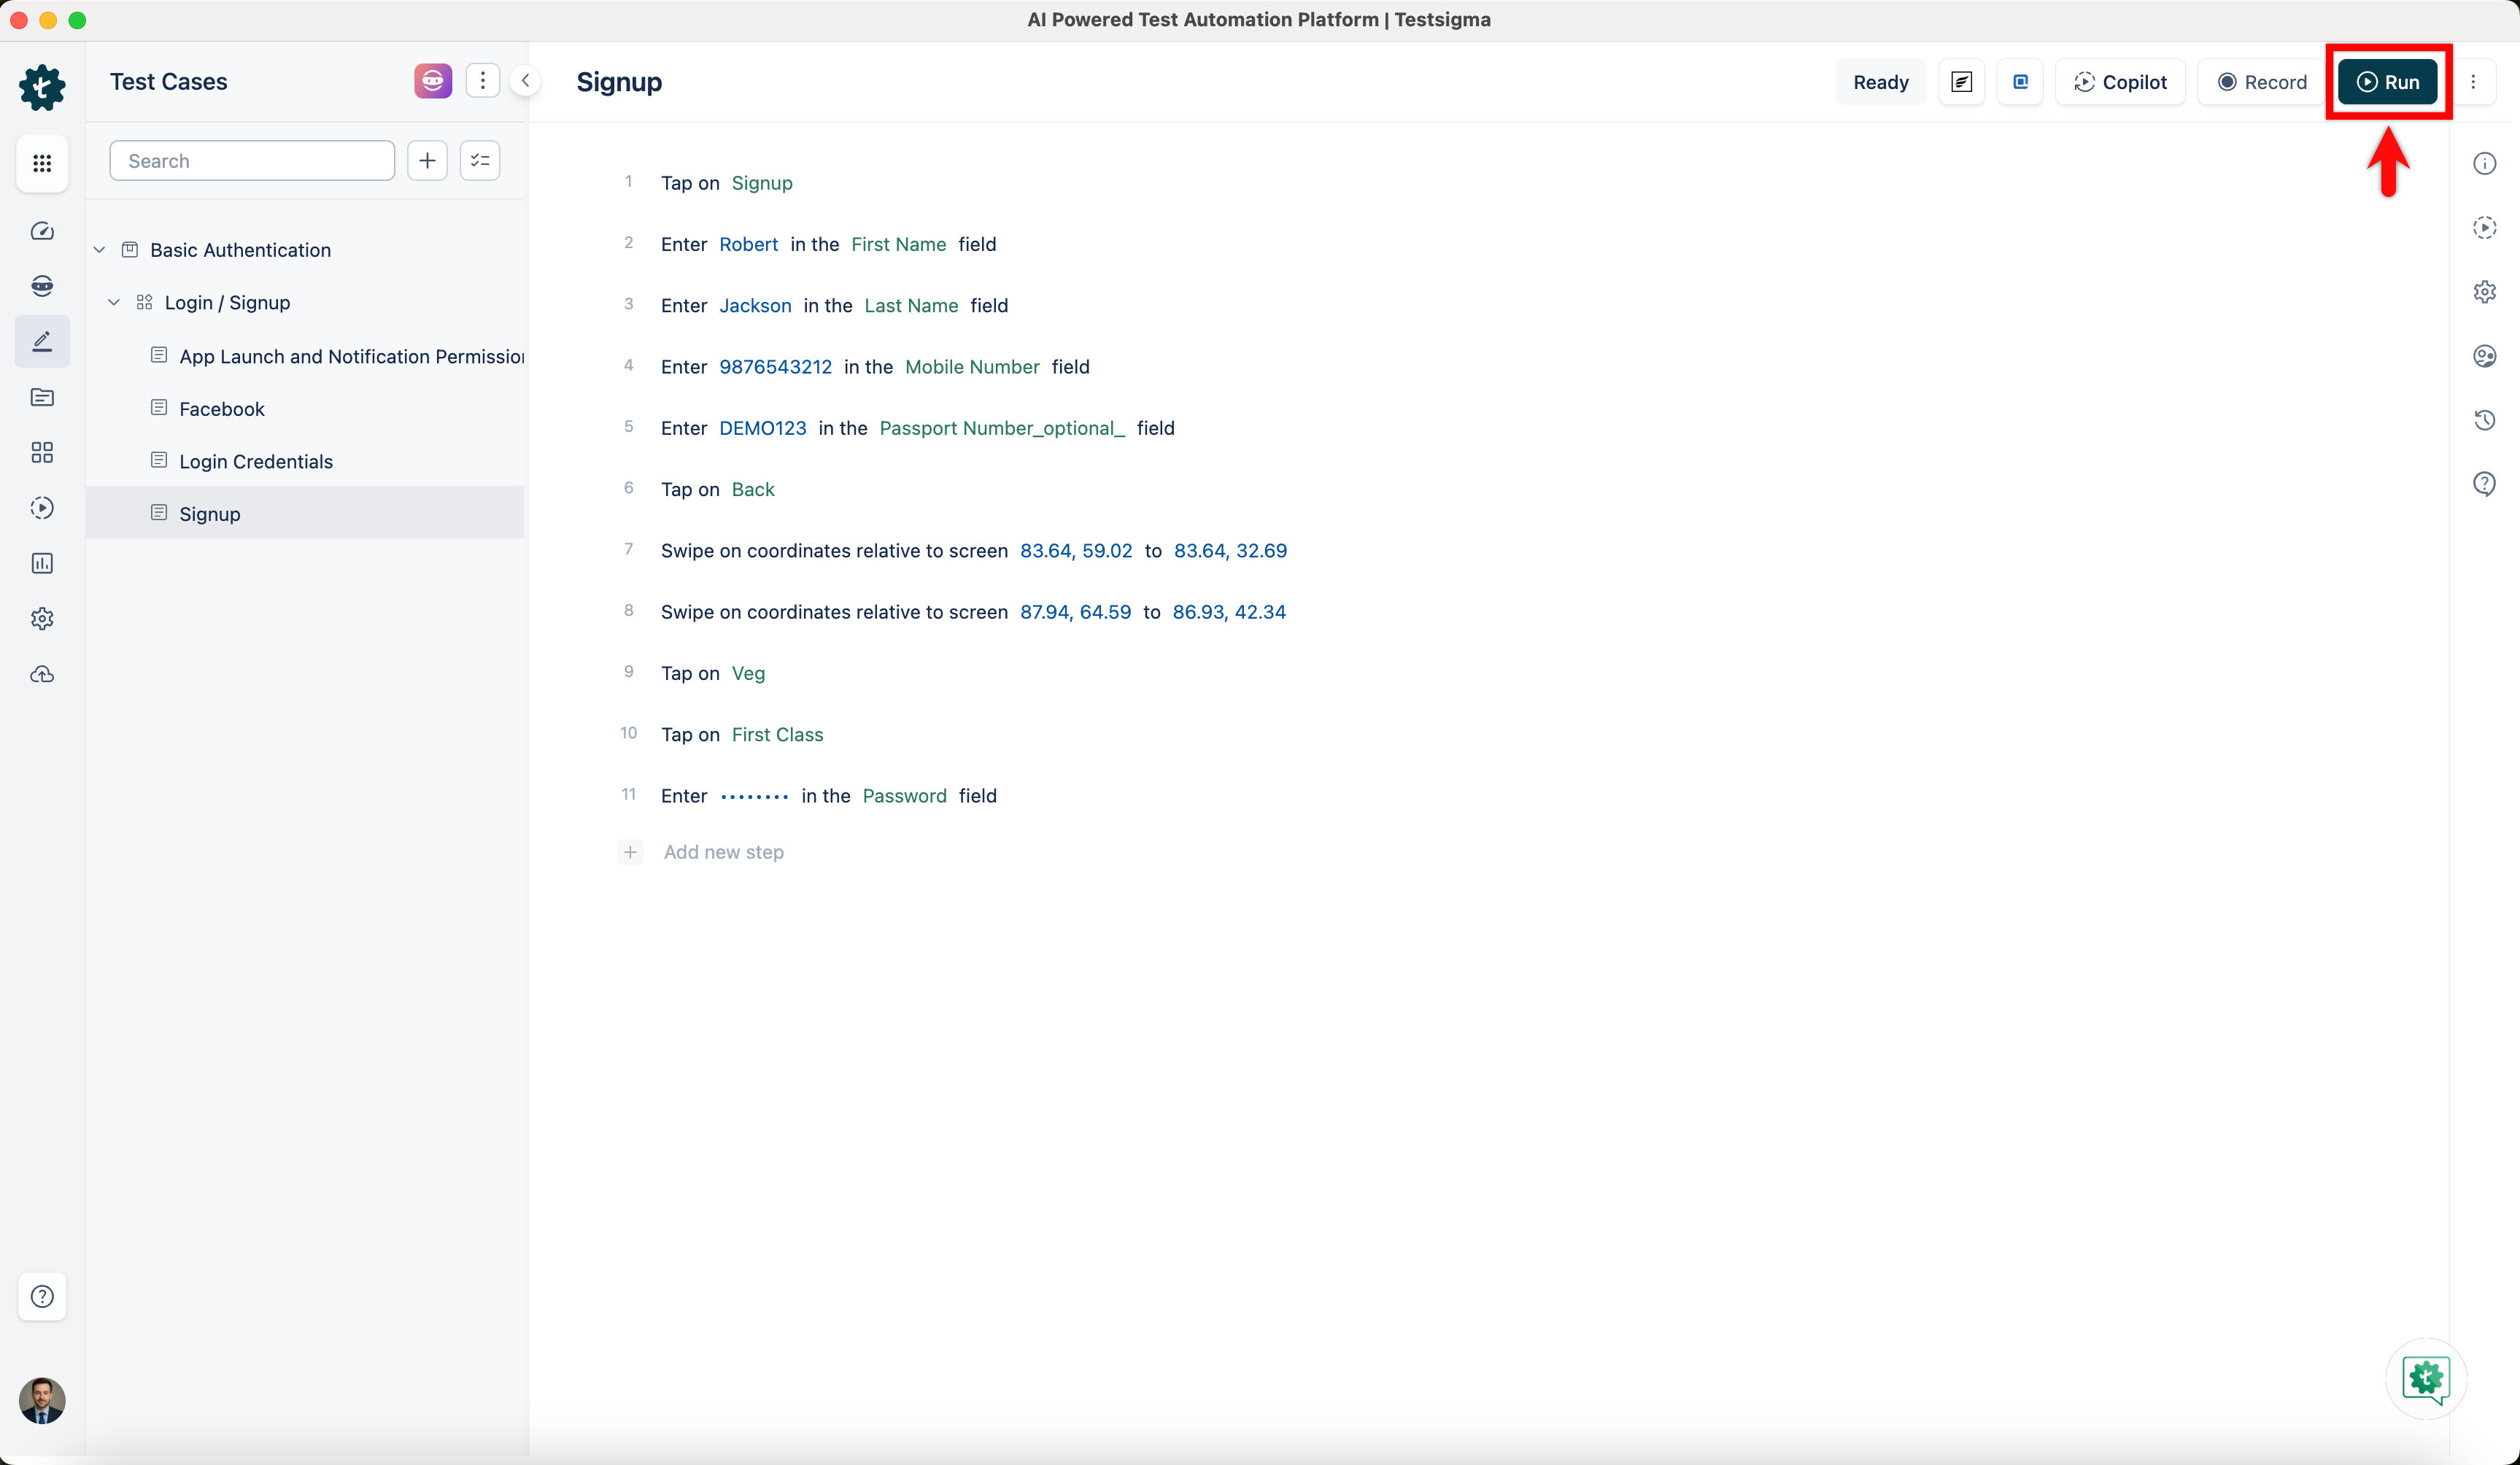This screenshot has width=2520, height=1465.
Task: Select the Facebook test case
Action: point(222,409)
